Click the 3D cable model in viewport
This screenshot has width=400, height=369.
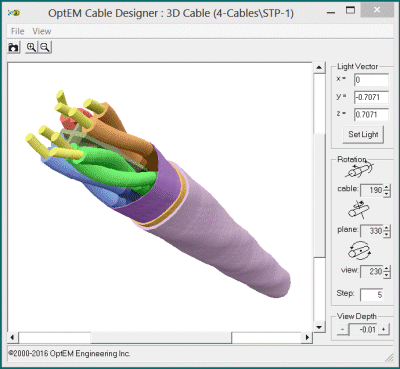pyautogui.click(x=157, y=193)
